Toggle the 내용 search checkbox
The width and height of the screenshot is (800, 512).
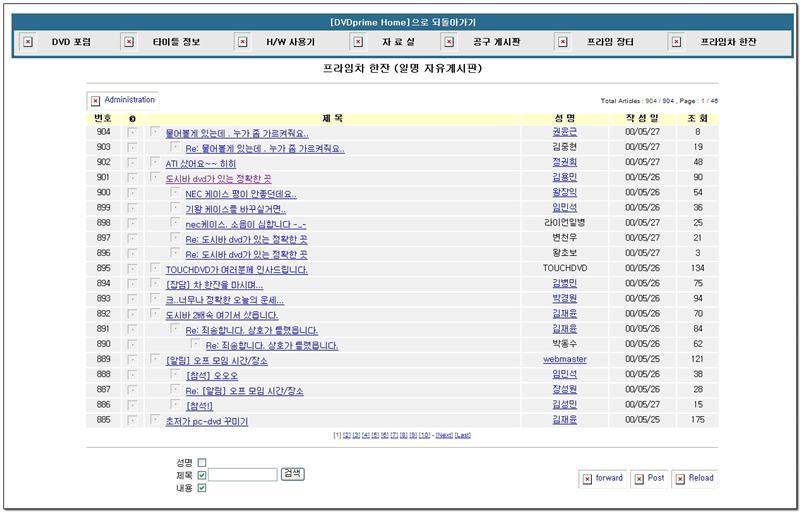click(x=202, y=488)
